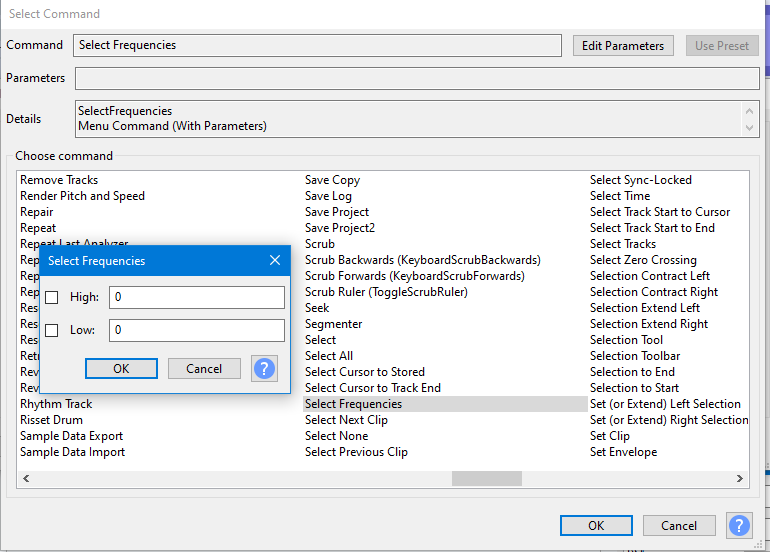Screen dimensions: 770x552
Task: Select Save Log command
Action: [328, 196]
